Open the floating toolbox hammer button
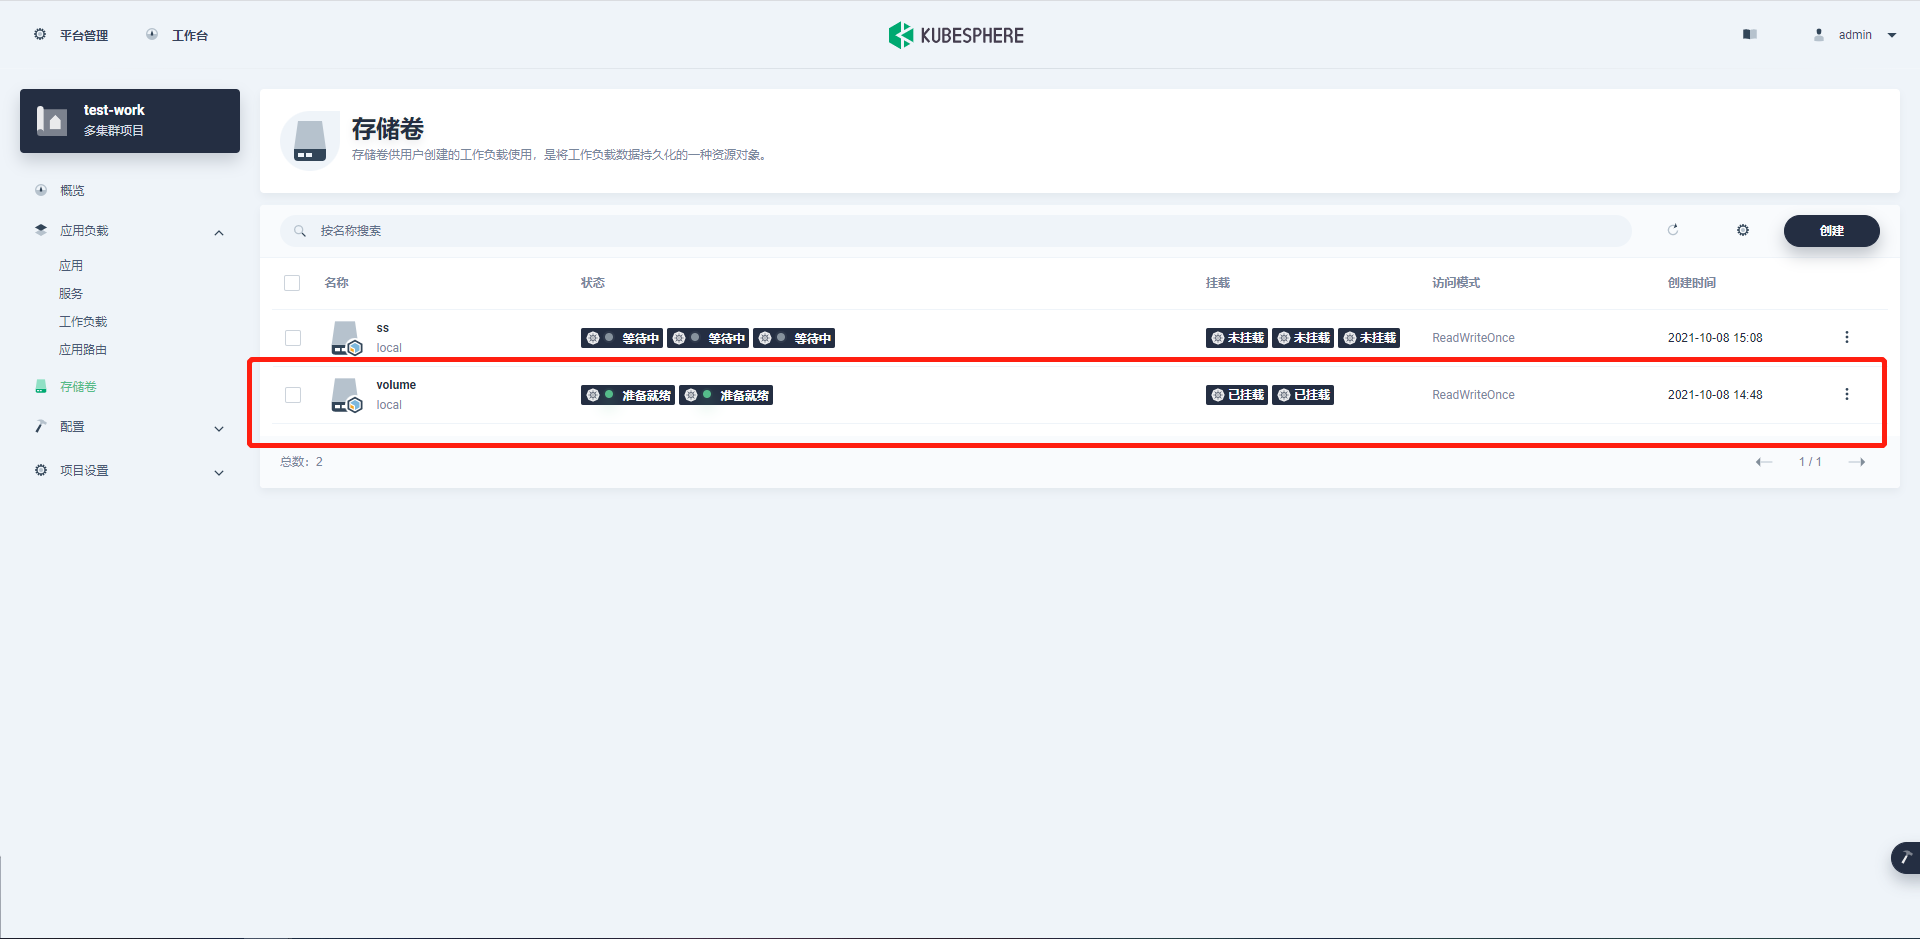Screen dimensions: 1920x939 [1906, 858]
